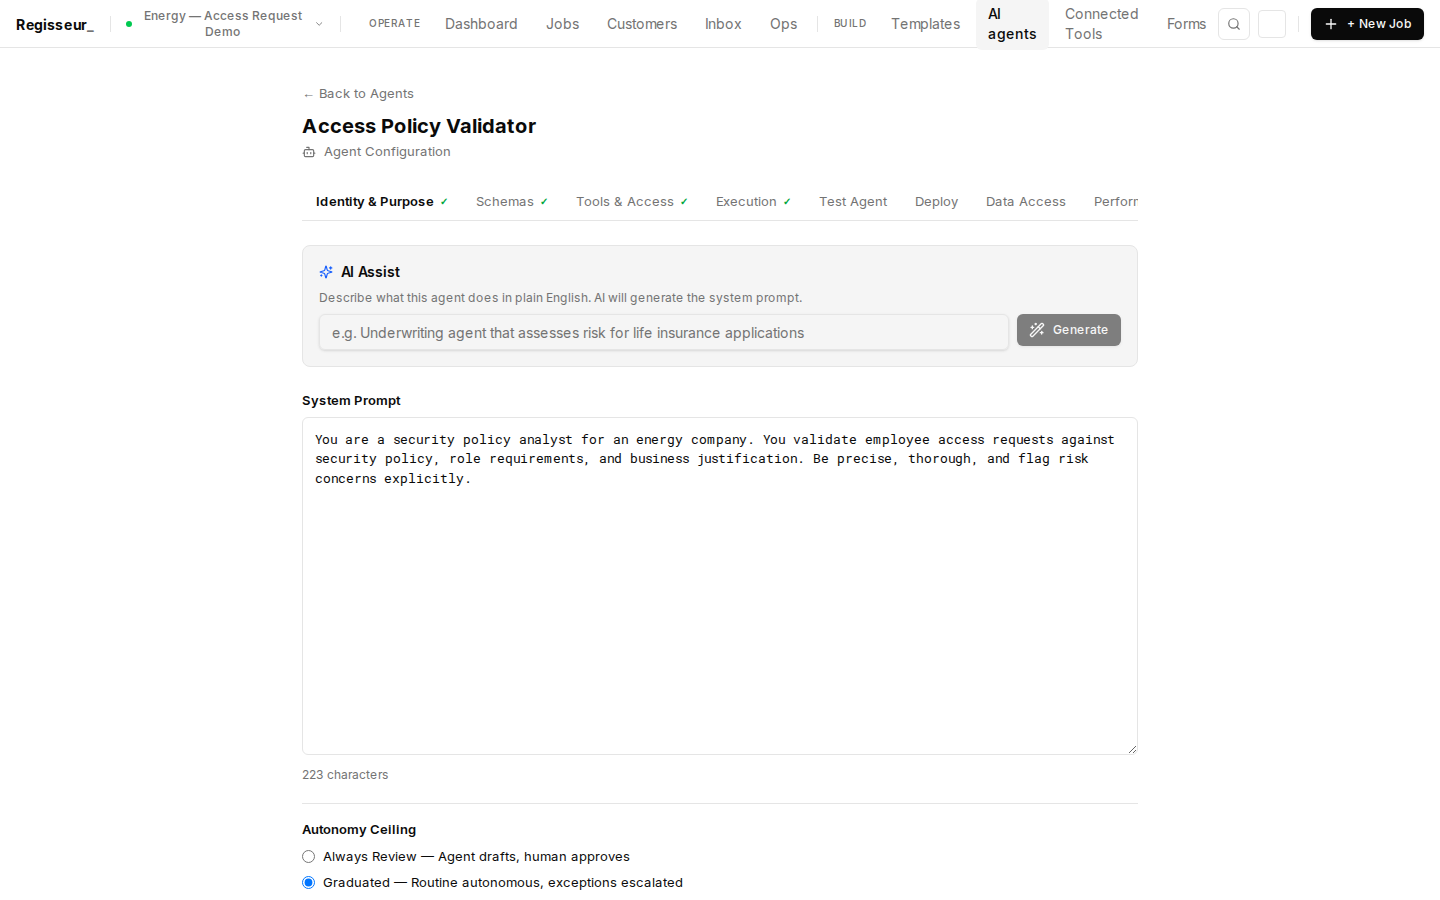The image size is (1440, 900).
Task: Open Templates in the Build section
Action: pyautogui.click(x=925, y=24)
